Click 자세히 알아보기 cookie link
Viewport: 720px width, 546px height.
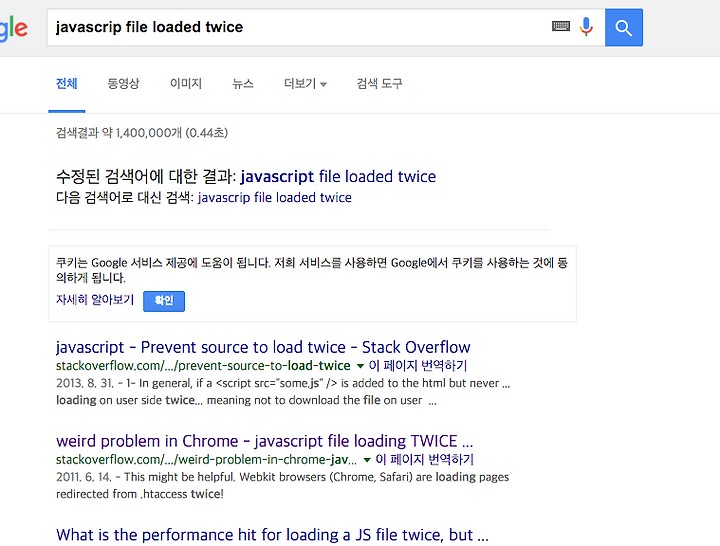[95, 300]
